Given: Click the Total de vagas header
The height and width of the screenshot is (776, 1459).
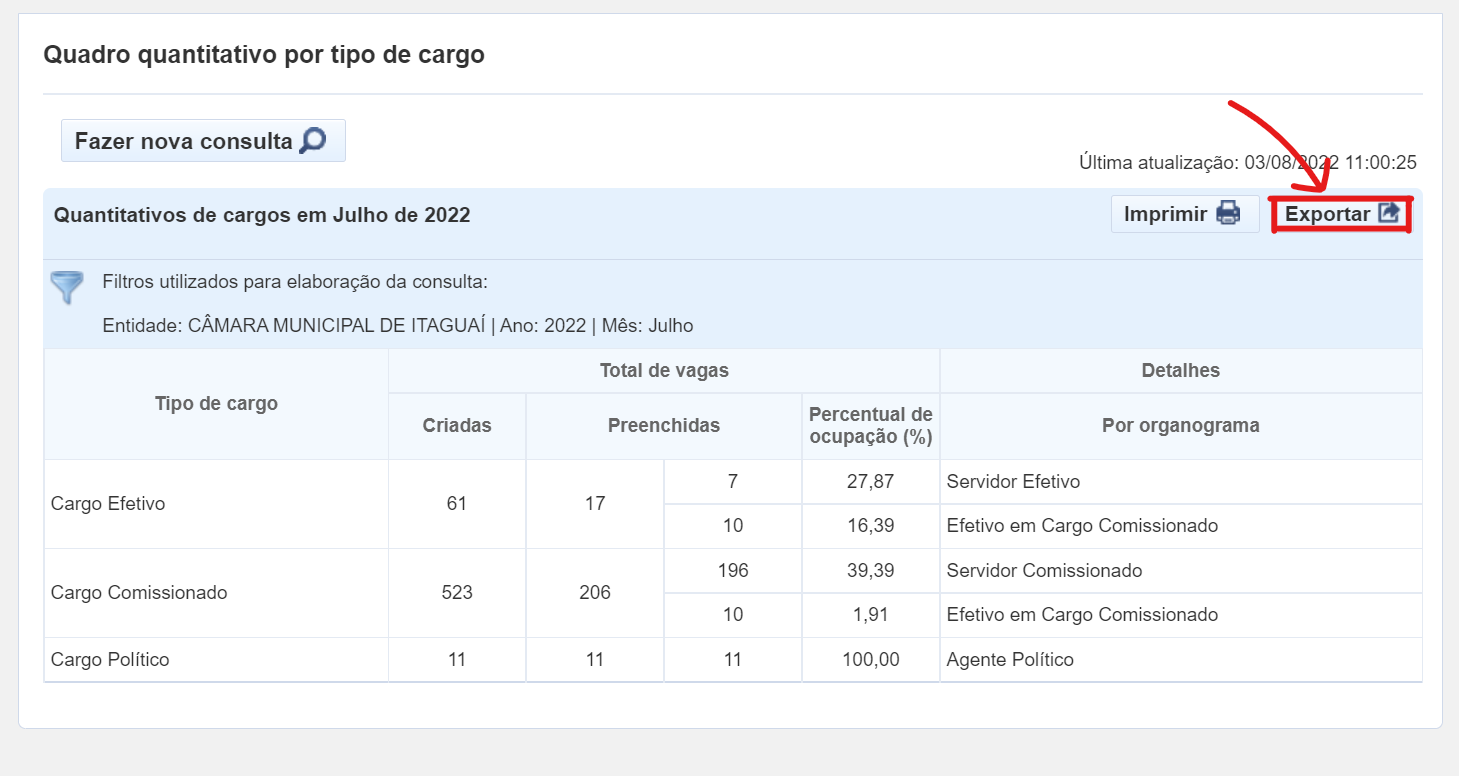Looking at the screenshot, I should (x=664, y=371).
